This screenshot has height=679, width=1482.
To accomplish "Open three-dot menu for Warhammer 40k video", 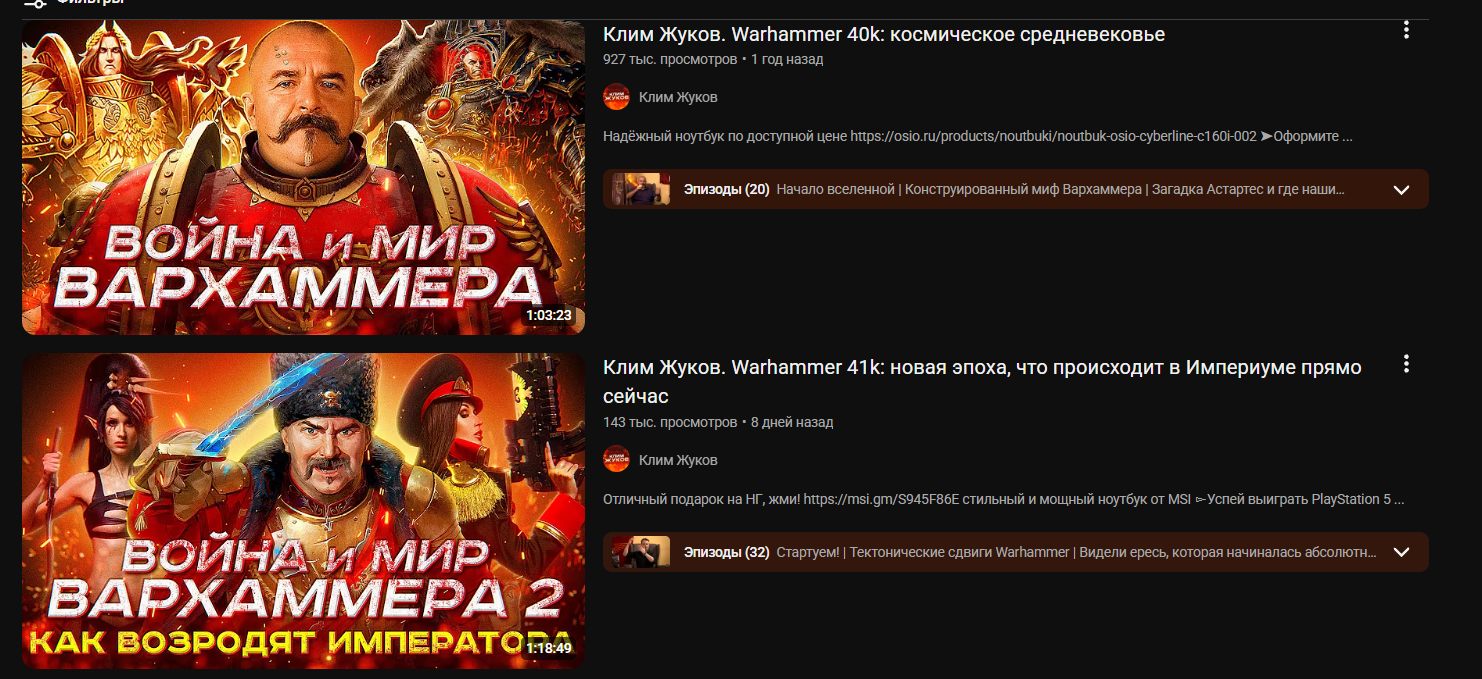I will click(1406, 30).
